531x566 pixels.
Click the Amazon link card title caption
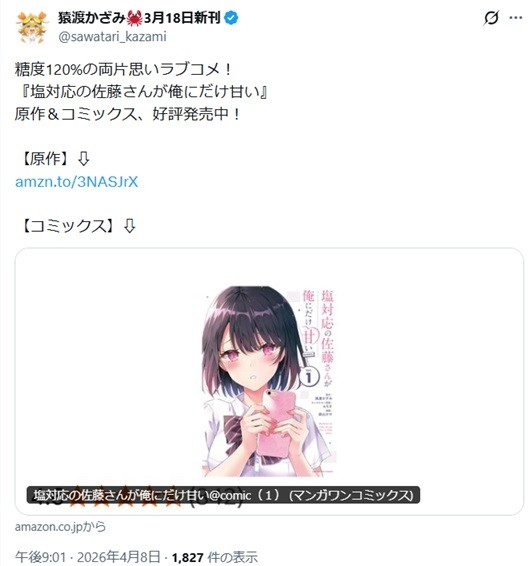[223, 495]
